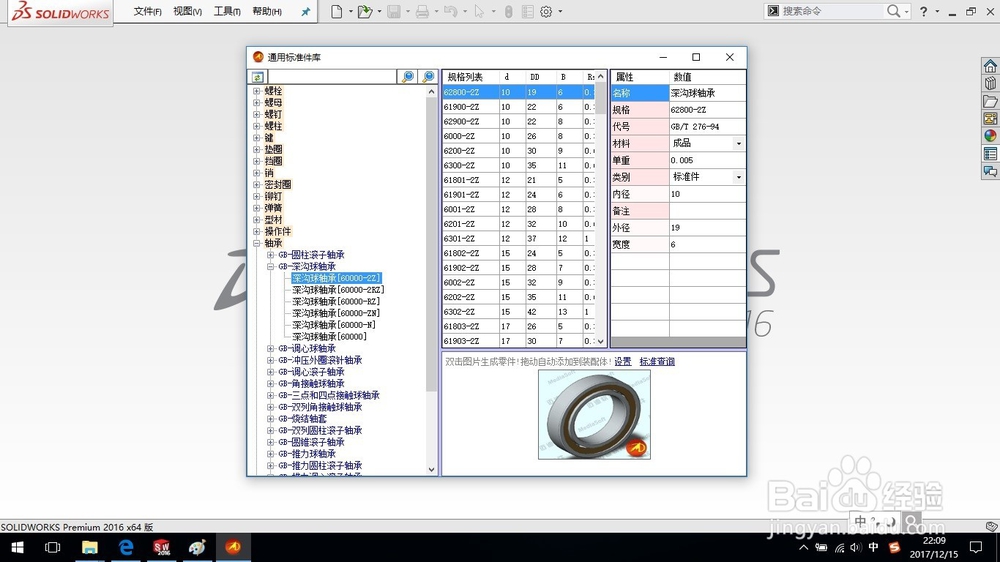1000x562 pixels.
Task: Select row 6301-2Z in spec list
Action: 518,239
